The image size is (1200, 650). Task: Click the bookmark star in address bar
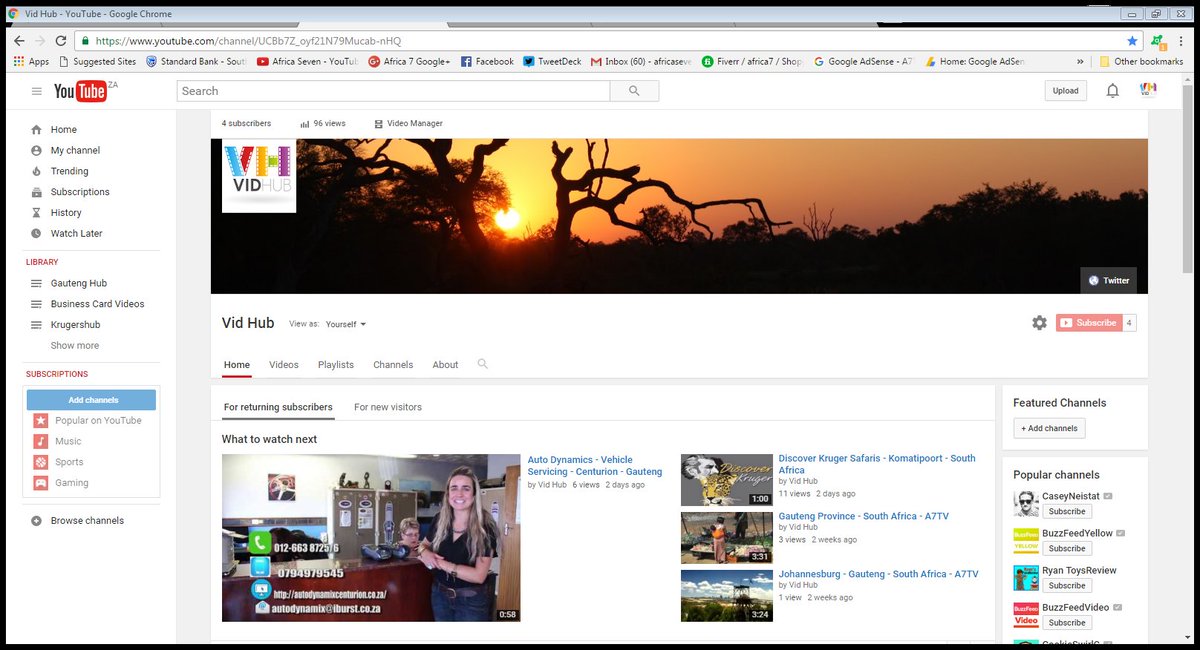[x=1132, y=41]
